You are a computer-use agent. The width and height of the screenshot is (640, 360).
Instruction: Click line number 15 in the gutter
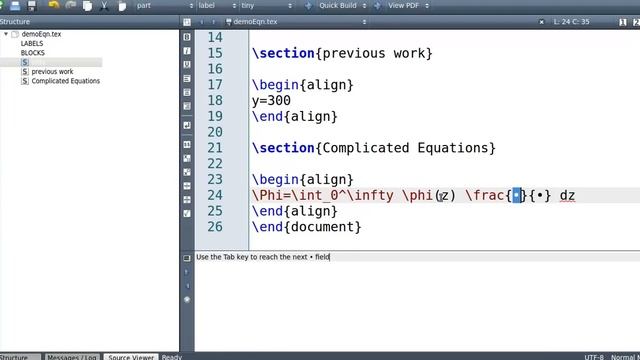(215, 53)
